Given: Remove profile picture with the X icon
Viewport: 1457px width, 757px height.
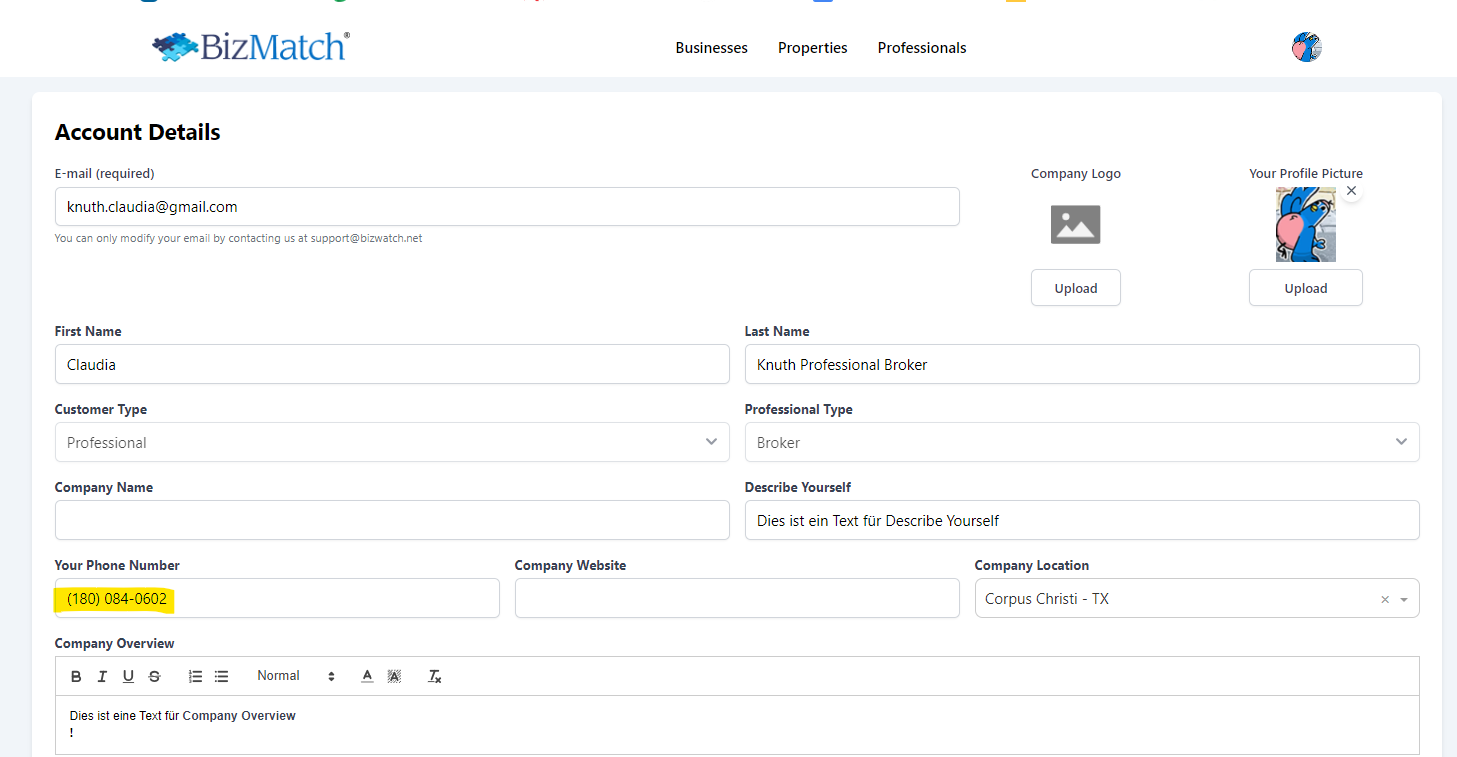Looking at the screenshot, I should (1351, 190).
